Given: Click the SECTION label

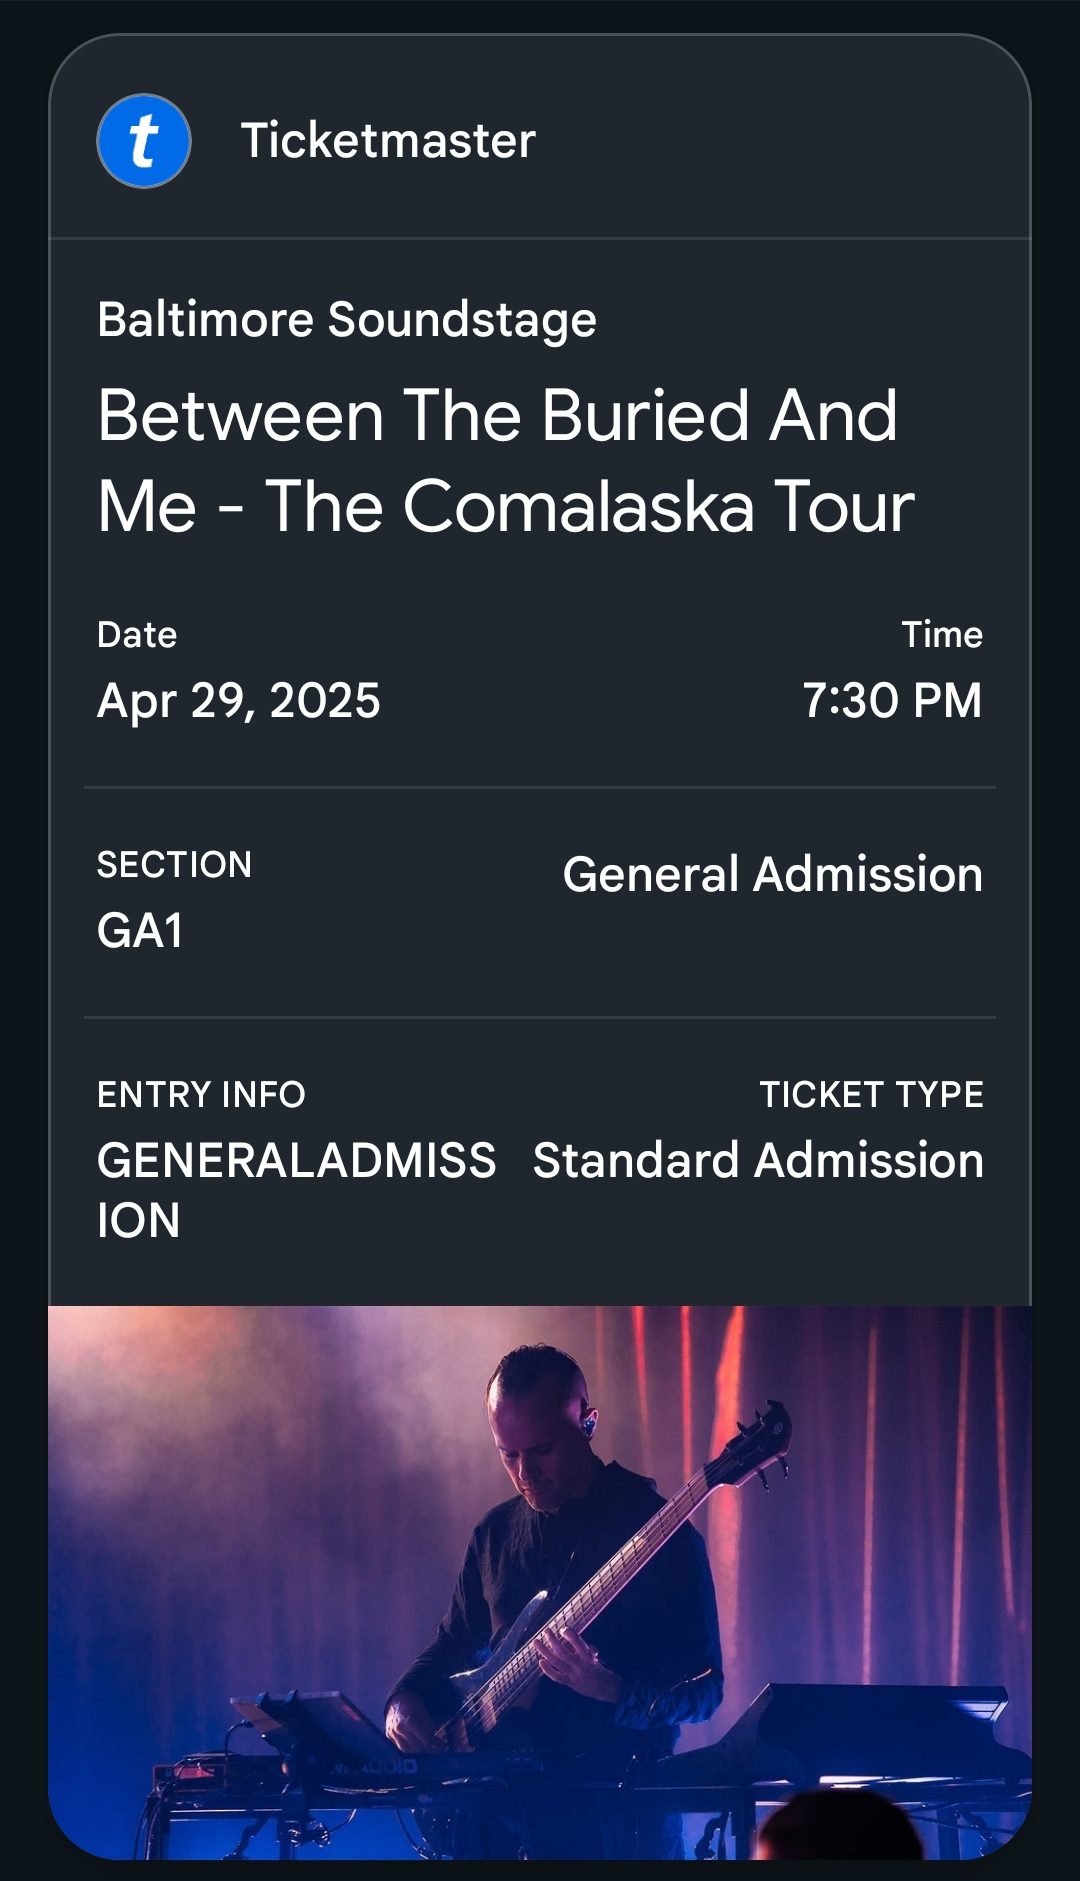Looking at the screenshot, I should point(174,865).
